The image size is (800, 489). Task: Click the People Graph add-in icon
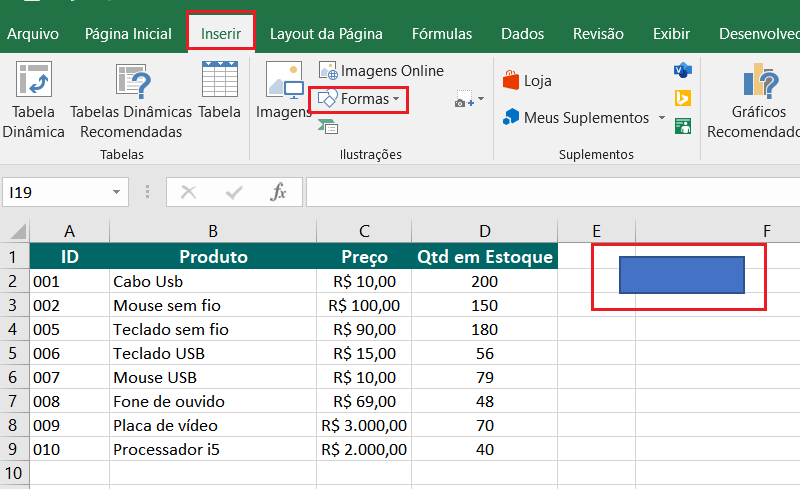coord(683,125)
